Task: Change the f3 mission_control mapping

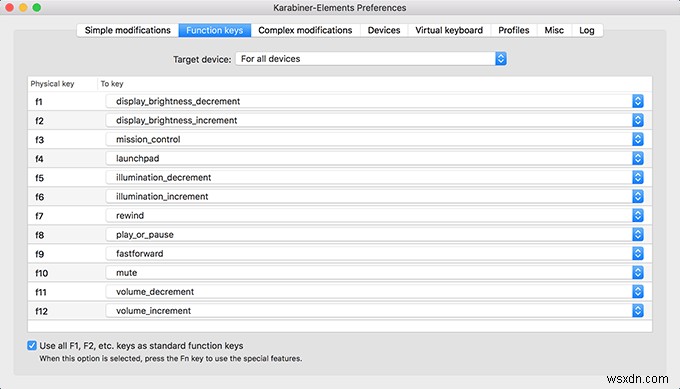Action: [x=375, y=139]
